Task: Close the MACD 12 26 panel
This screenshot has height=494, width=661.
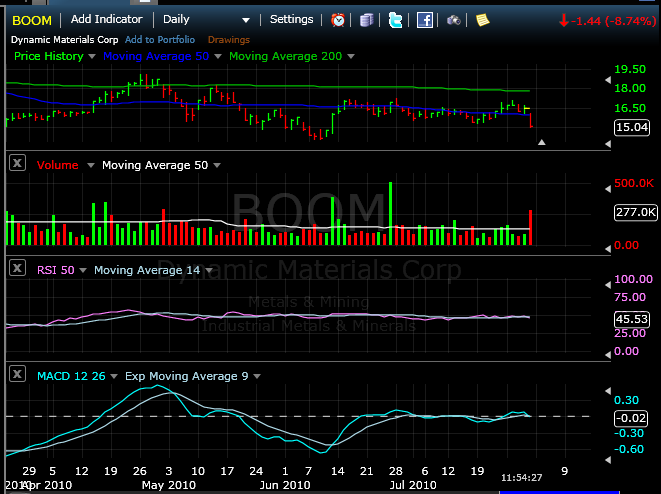Action: click(17, 375)
